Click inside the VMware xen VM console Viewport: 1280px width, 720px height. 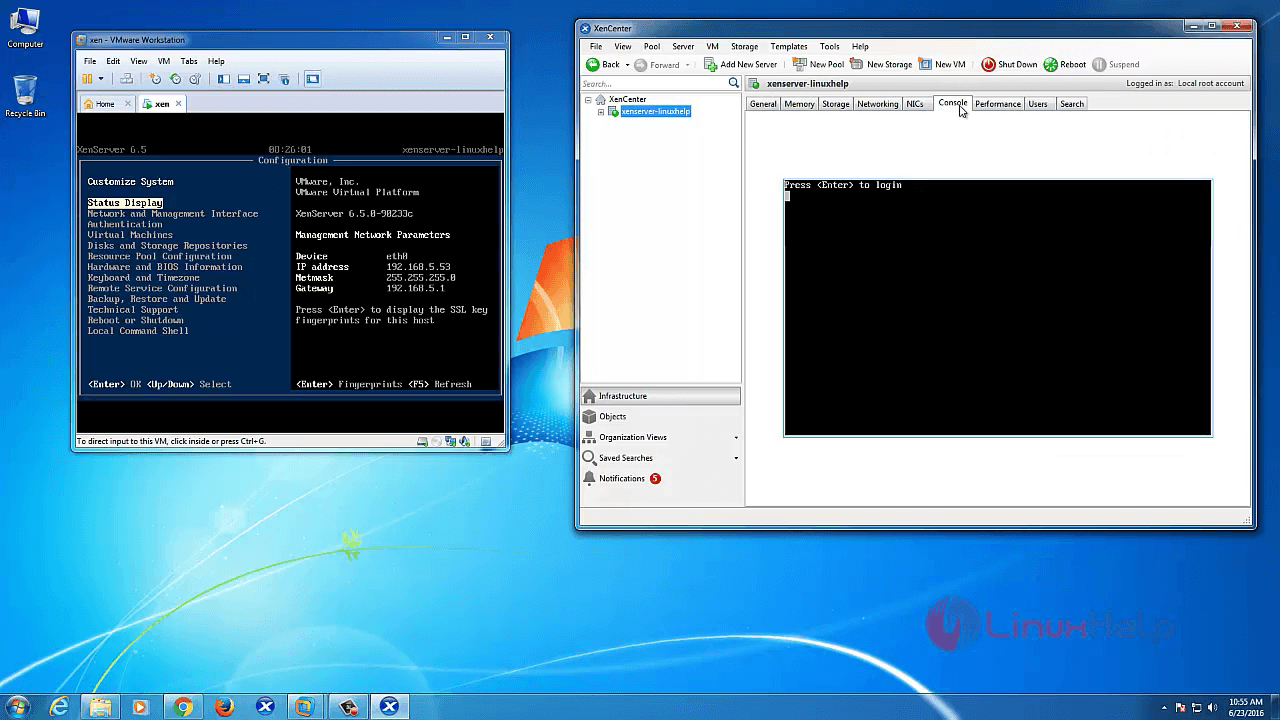pyautogui.click(x=291, y=271)
